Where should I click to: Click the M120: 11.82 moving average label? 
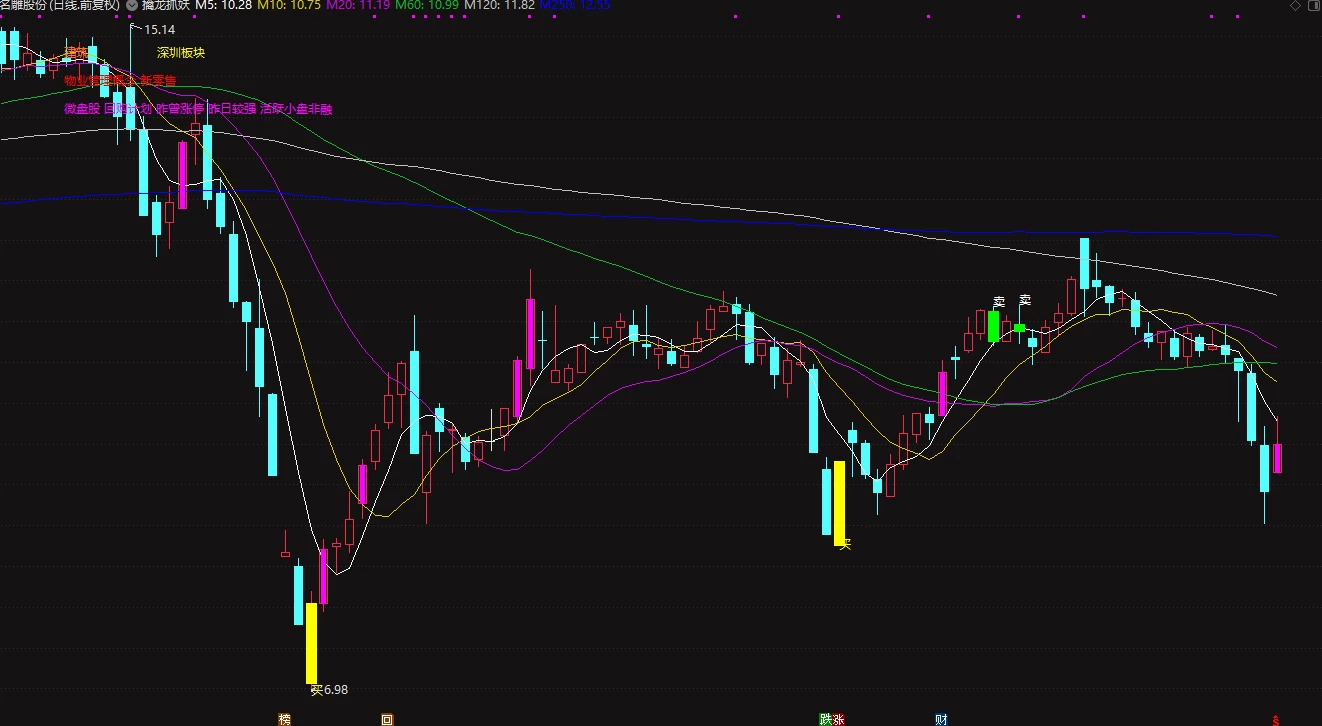click(x=499, y=6)
